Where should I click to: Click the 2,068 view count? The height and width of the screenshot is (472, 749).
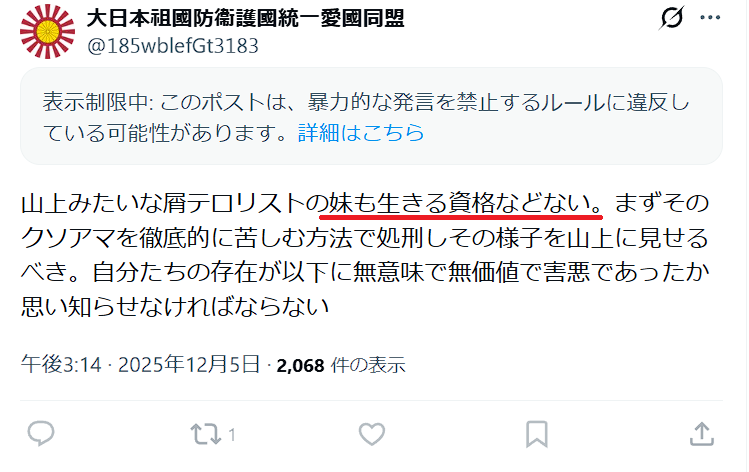tap(300, 365)
